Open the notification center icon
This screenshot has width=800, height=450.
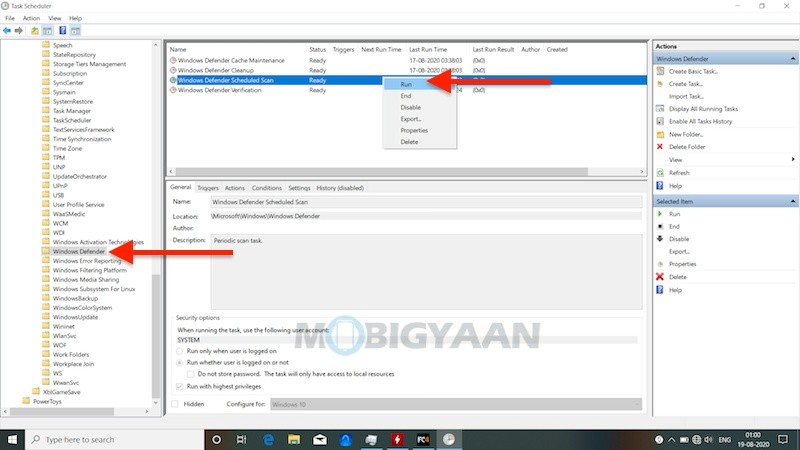pyautogui.click(x=783, y=439)
